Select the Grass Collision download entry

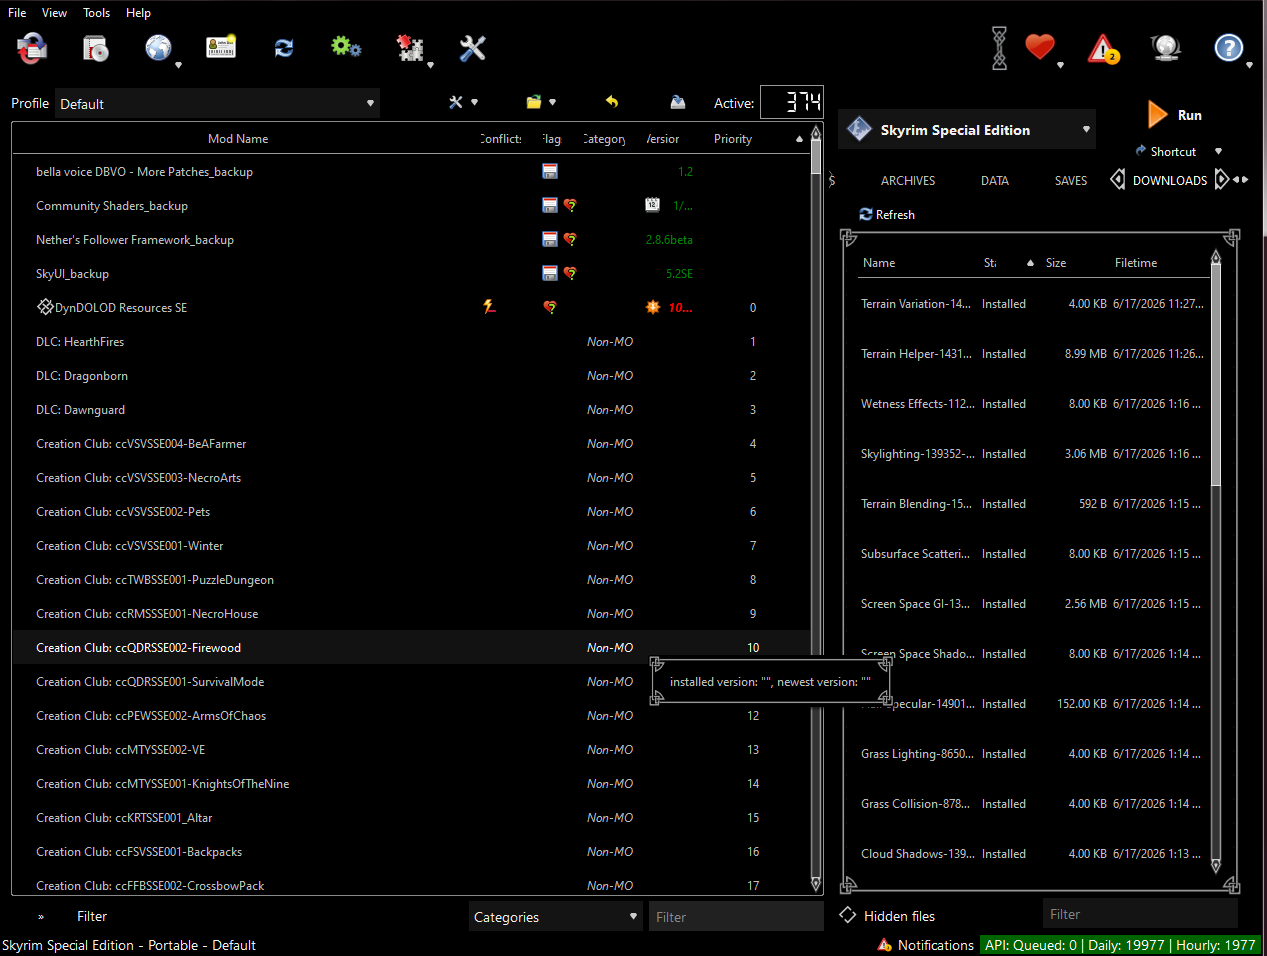click(x=1033, y=804)
